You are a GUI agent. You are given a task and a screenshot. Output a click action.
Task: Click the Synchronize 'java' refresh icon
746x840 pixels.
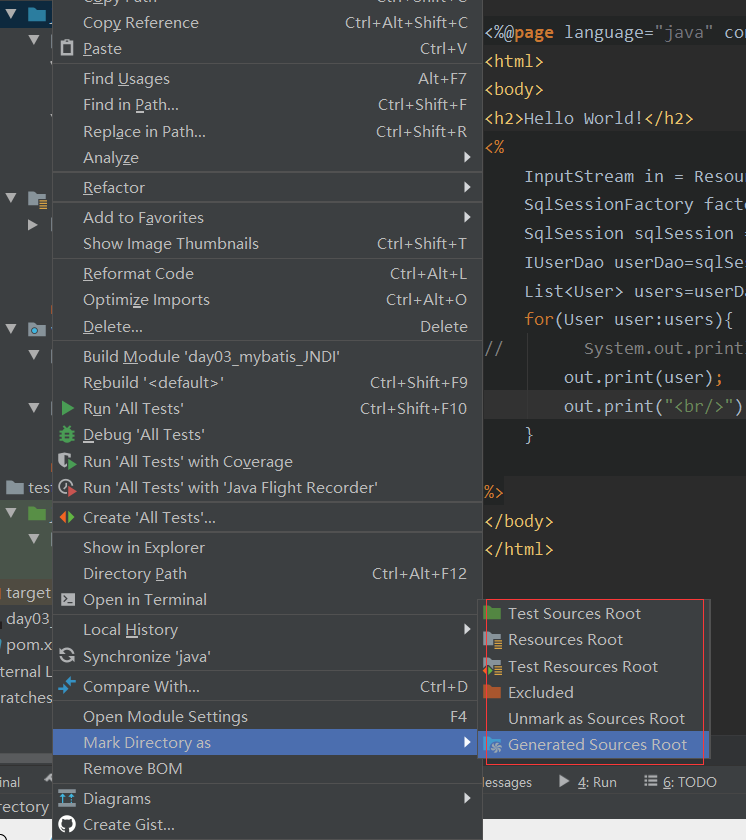[67, 656]
